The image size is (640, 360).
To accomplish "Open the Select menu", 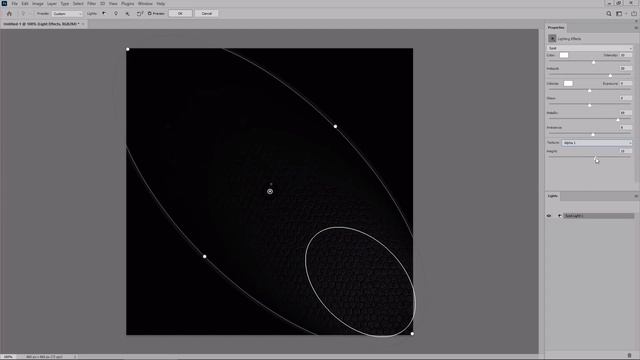I will point(78,4).
